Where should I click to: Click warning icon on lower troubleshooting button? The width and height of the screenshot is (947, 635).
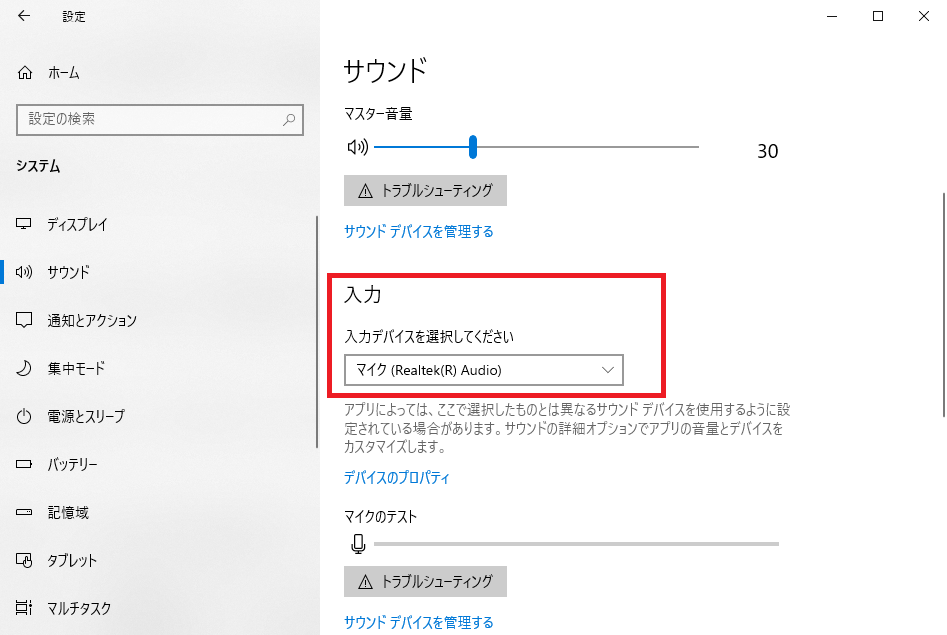365,582
